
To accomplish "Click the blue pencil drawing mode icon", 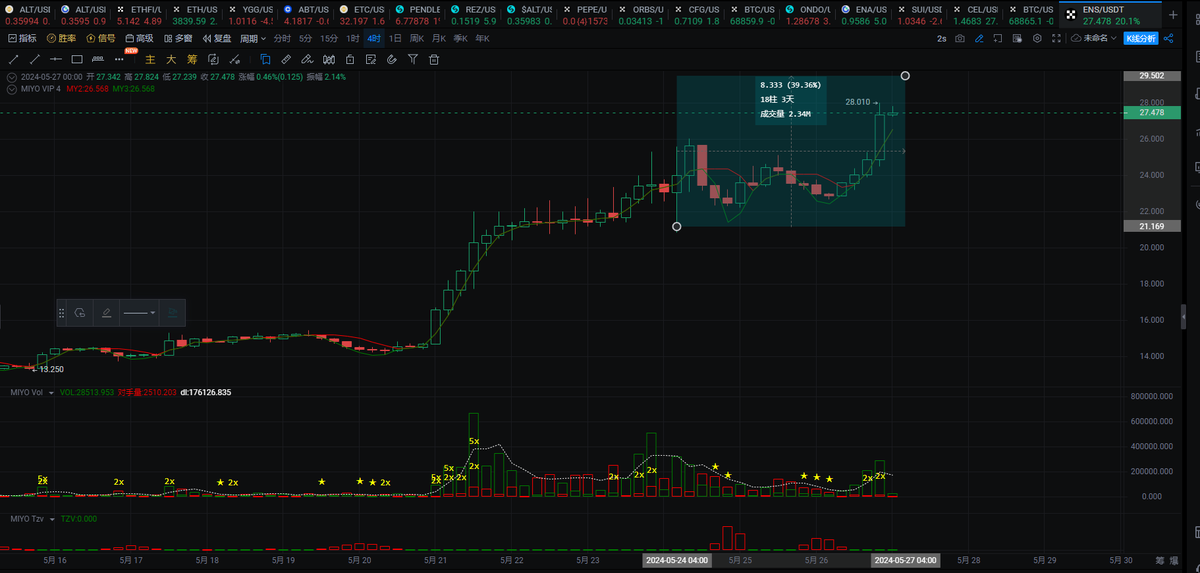I will point(979,38).
